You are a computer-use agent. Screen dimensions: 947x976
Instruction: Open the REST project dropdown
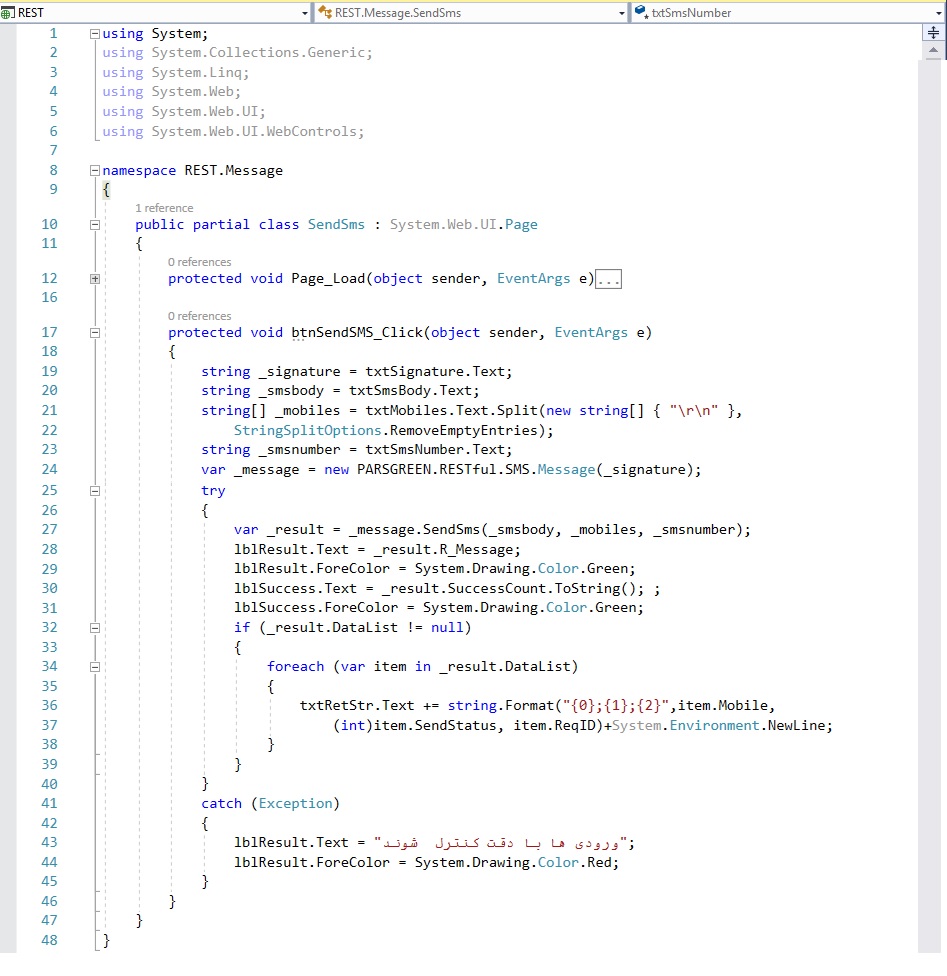pos(305,13)
